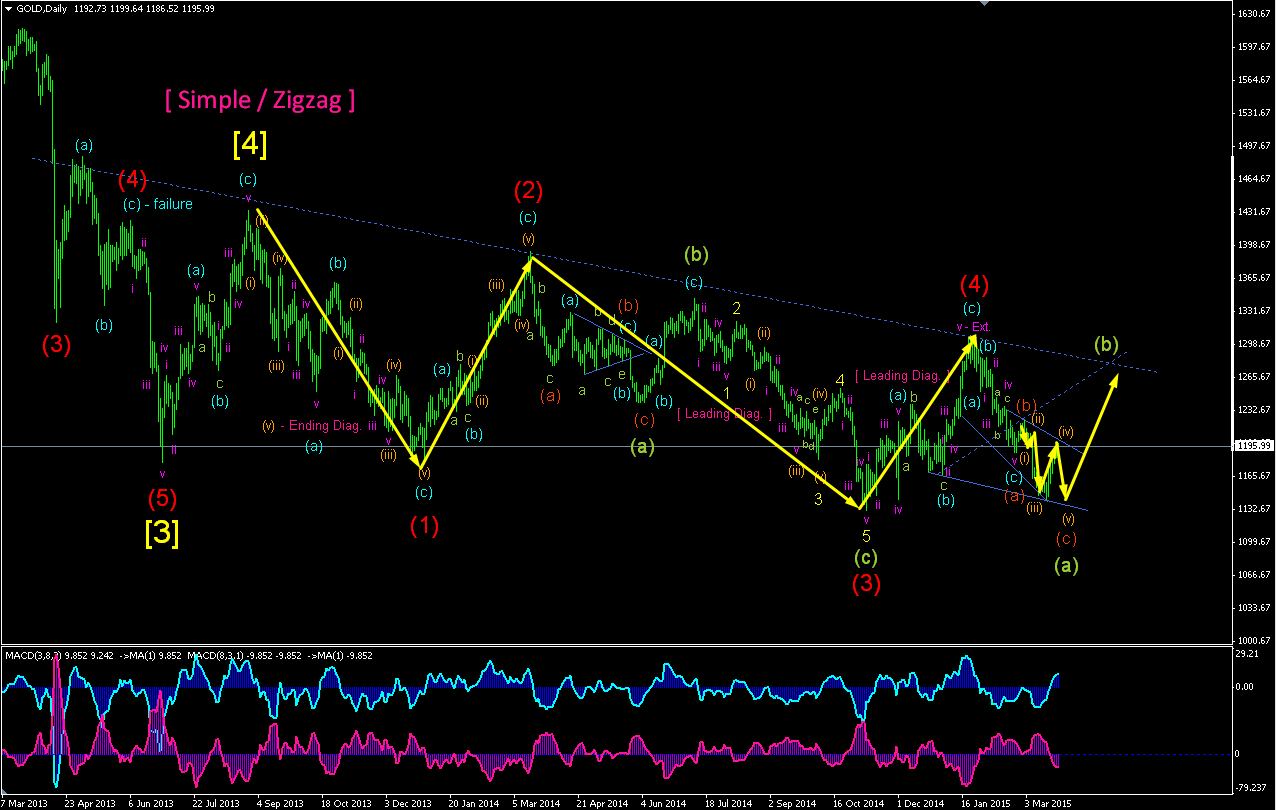Click the '22 Jul 2013' date on the time axis

pyautogui.click(x=215, y=803)
